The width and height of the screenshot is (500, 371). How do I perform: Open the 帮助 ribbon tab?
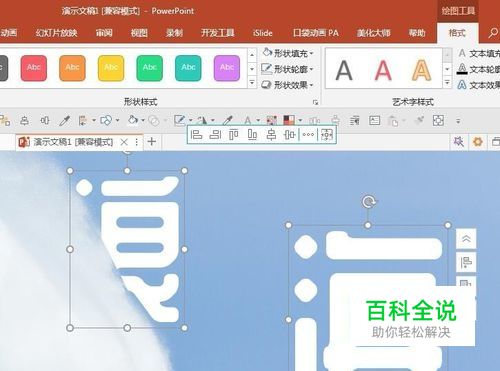click(417, 33)
